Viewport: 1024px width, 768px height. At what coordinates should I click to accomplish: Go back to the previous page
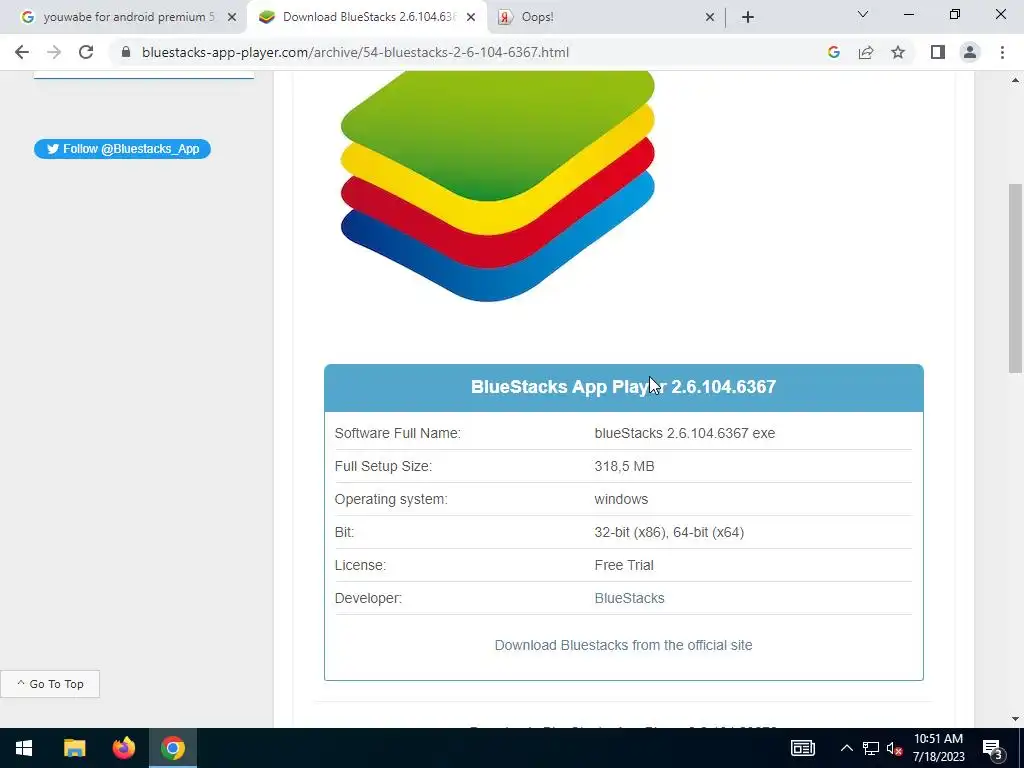coord(22,52)
